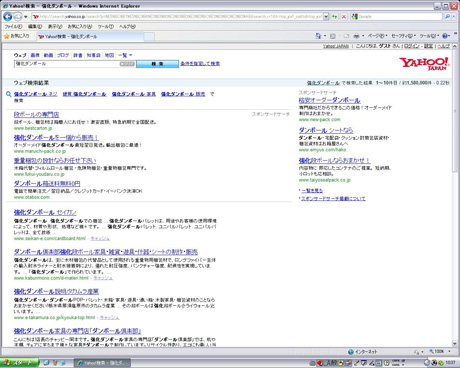Viewport: 460px width, 368px height.
Task: Click the blue Help question mark icon
Action: [445, 36]
